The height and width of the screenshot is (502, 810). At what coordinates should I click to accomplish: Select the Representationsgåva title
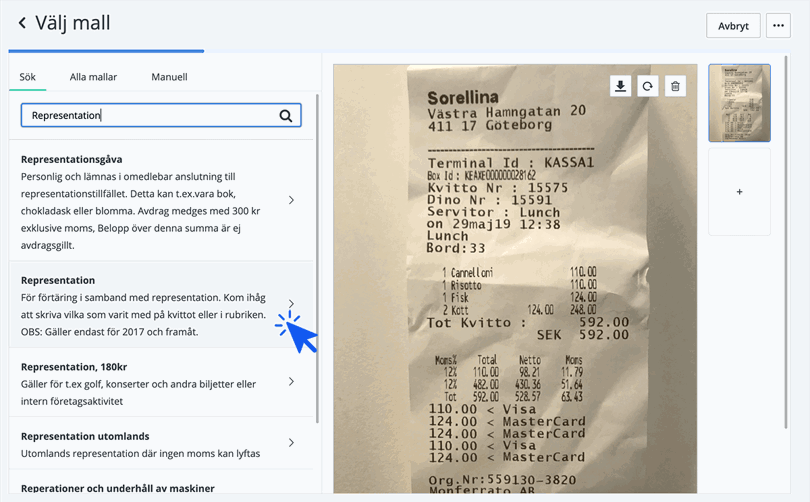(x=71, y=160)
